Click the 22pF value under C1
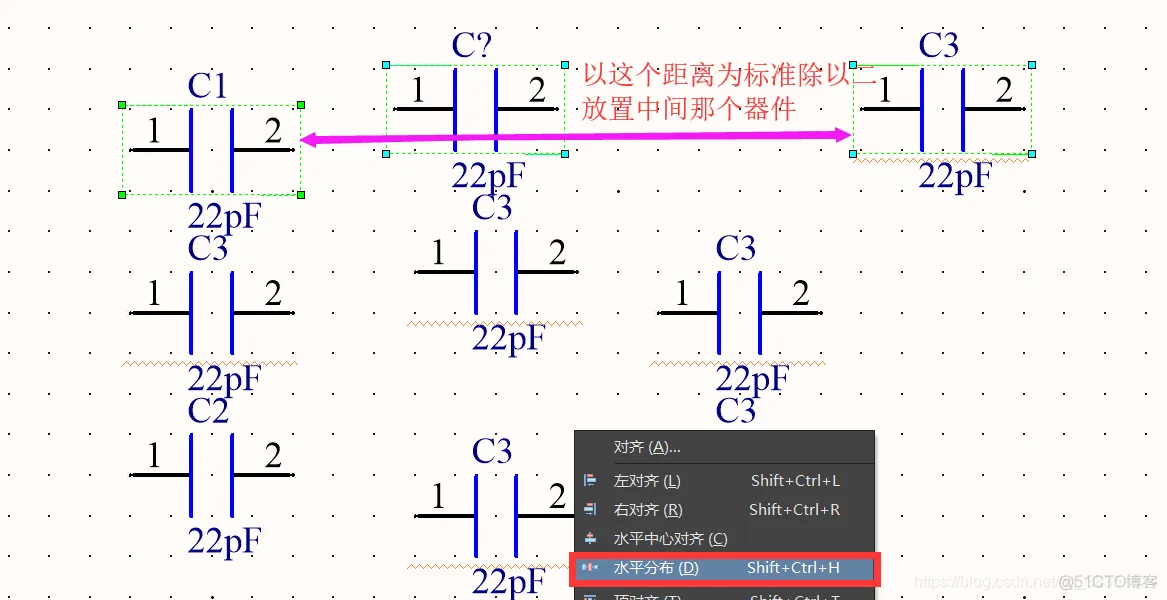The height and width of the screenshot is (600, 1167). coord(224,217)
